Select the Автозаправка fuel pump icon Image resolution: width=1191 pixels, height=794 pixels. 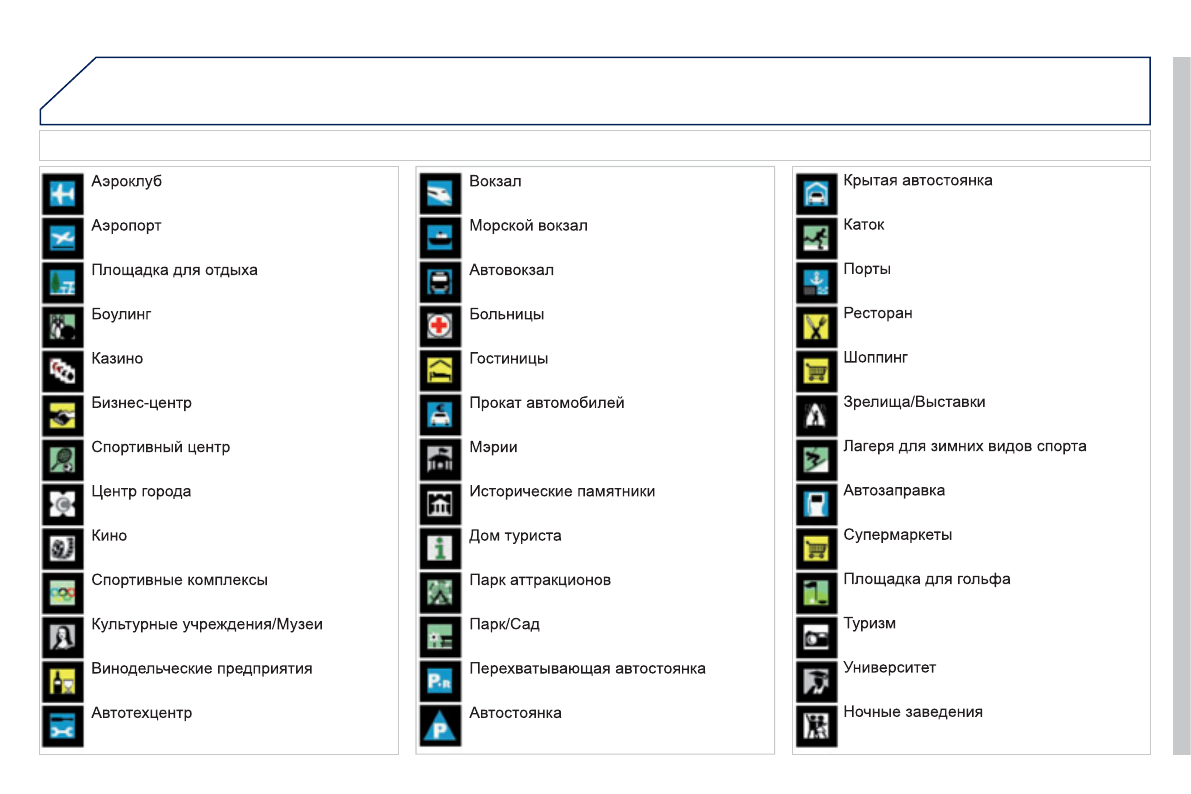816,503
